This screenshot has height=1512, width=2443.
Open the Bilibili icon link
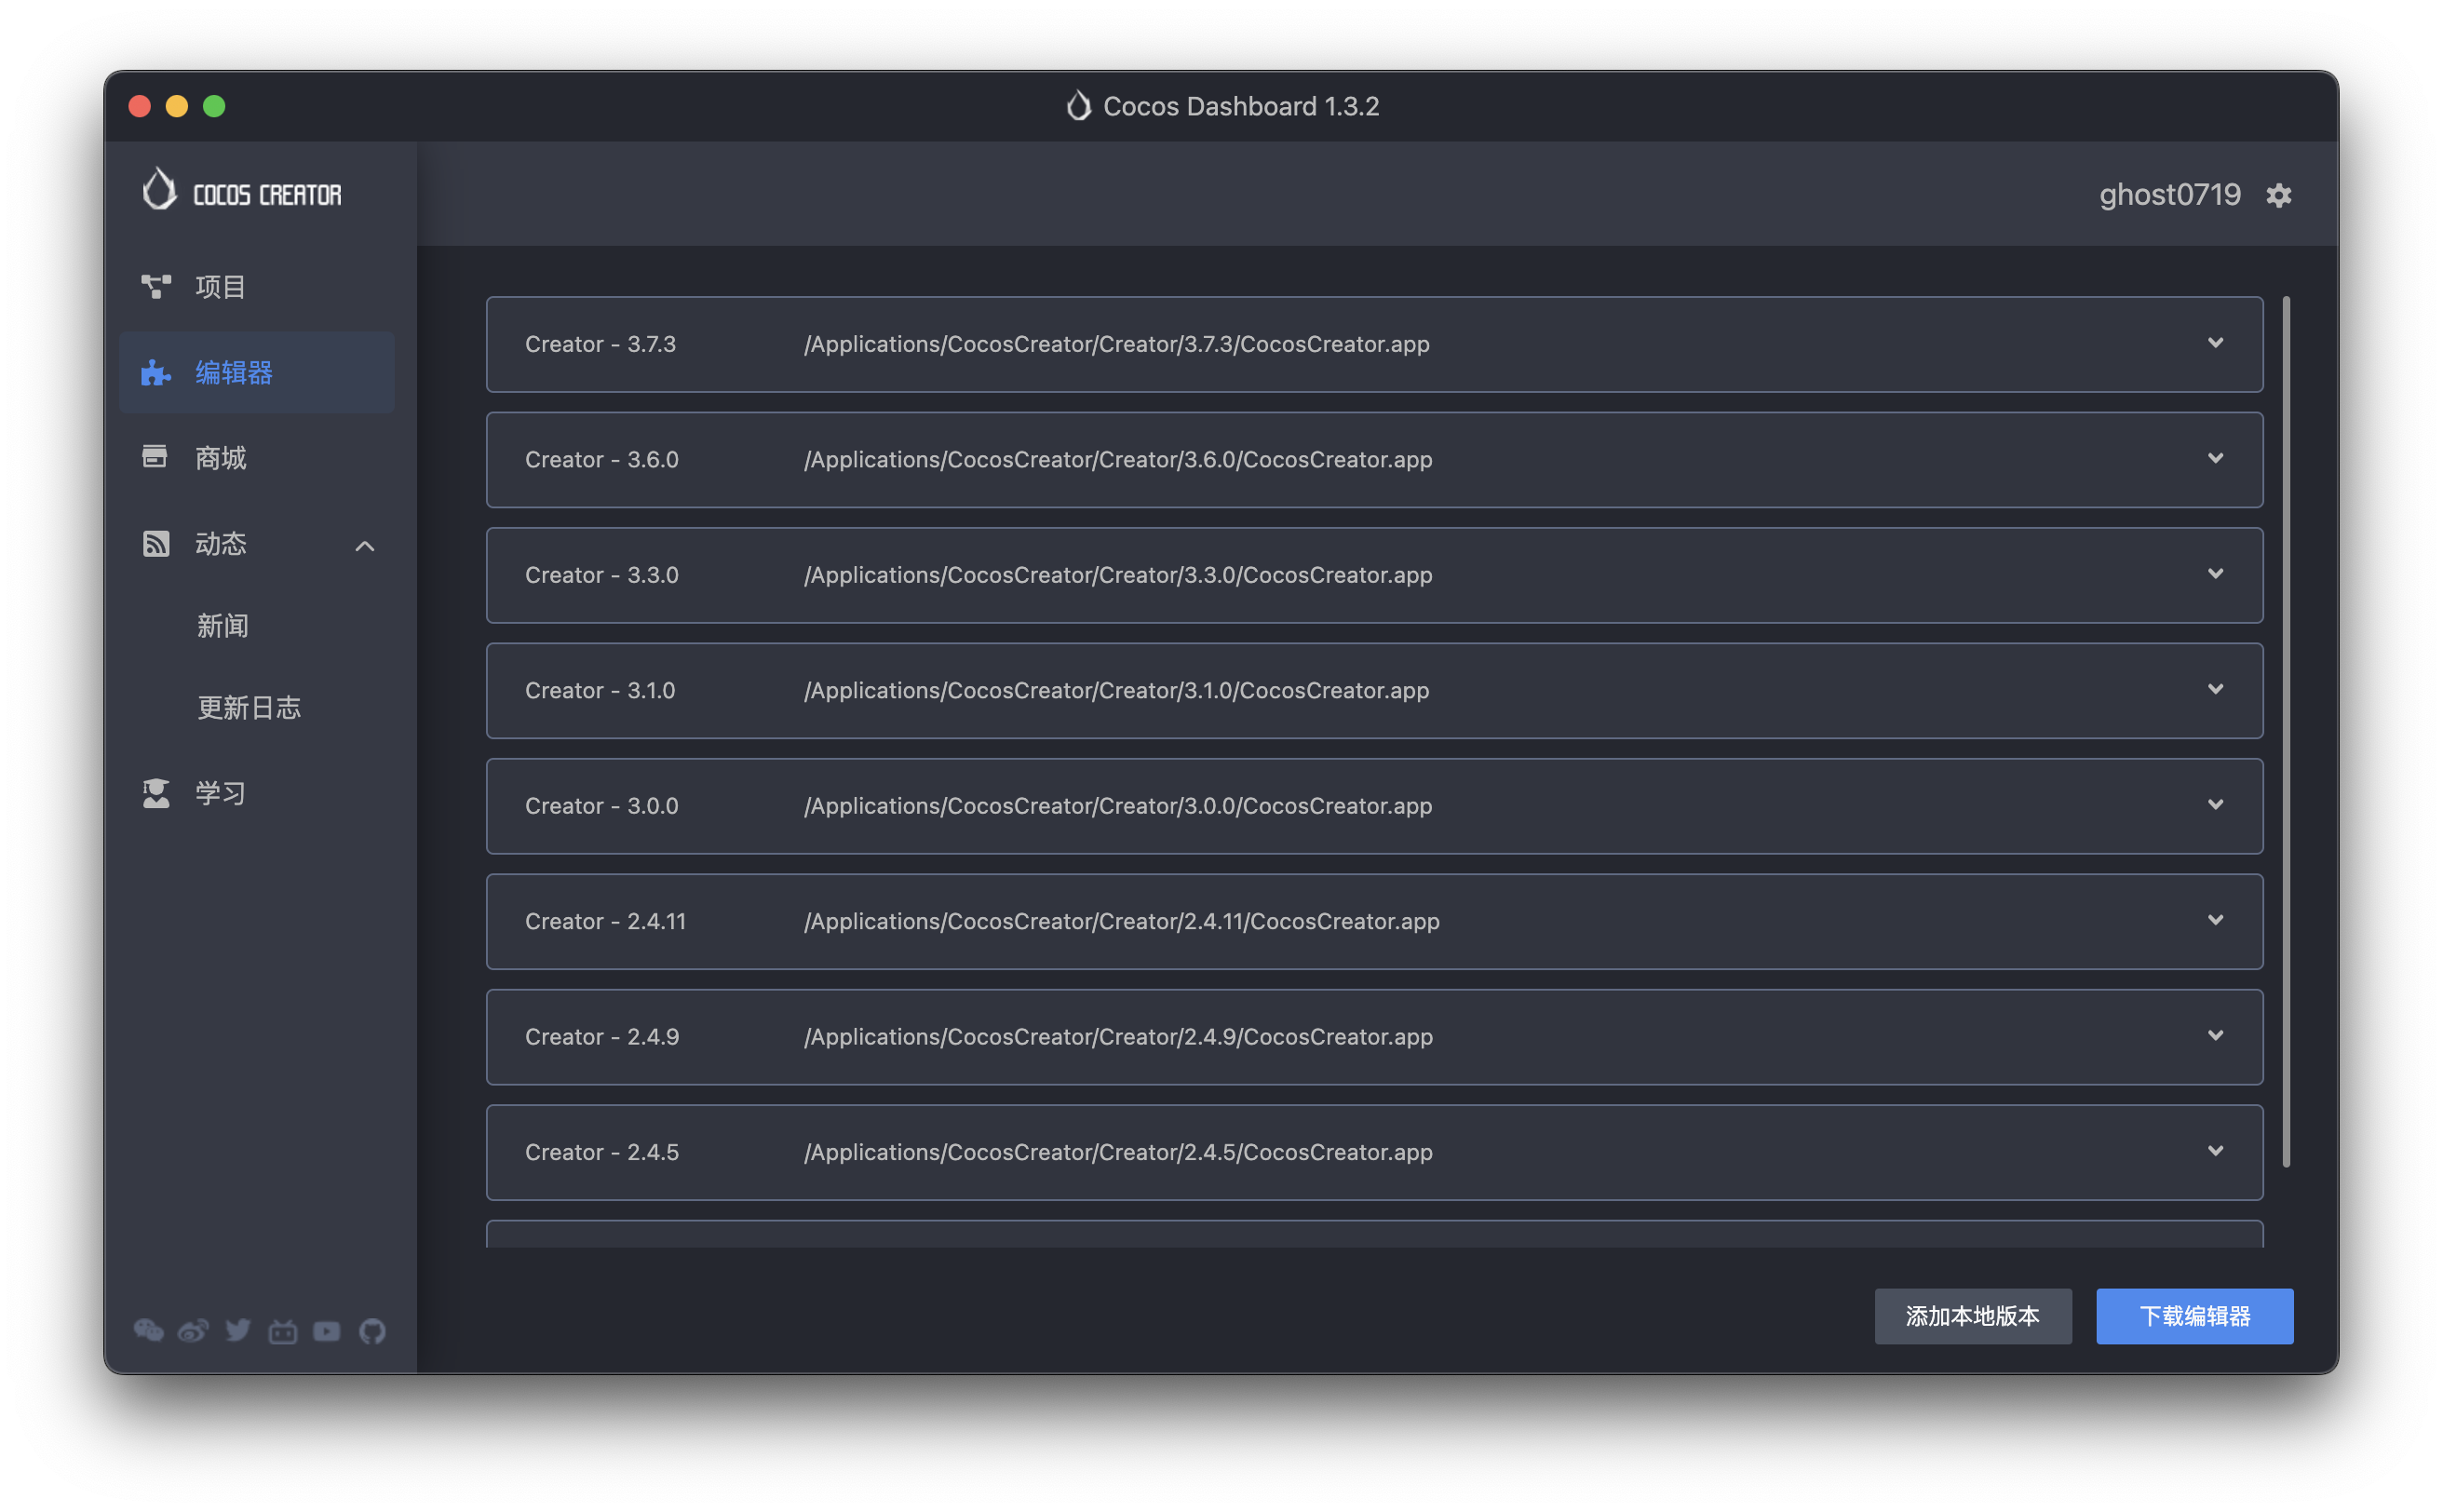click(x=283, y=1331)
